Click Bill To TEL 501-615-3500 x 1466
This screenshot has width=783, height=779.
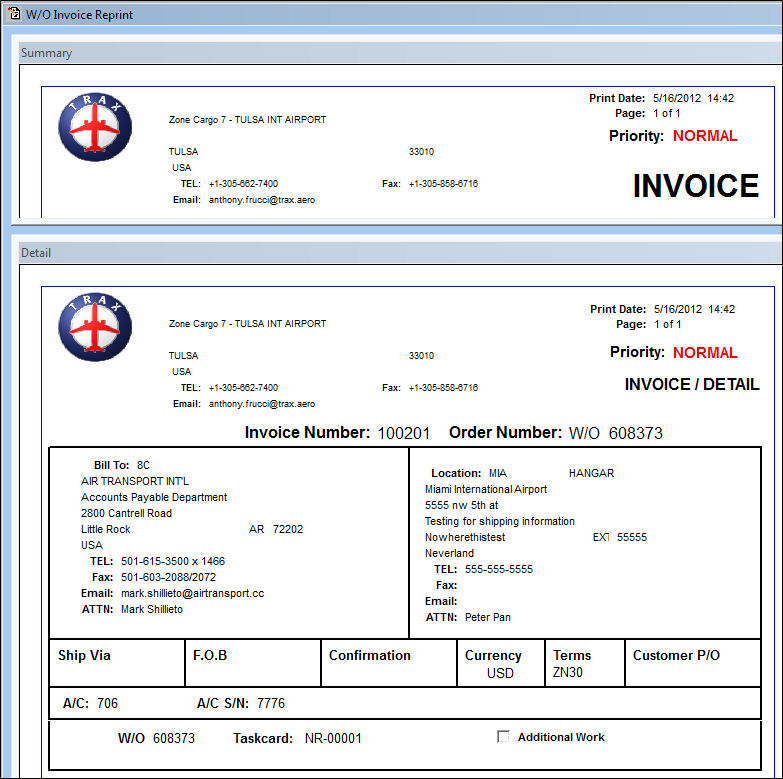coord(173,561)
